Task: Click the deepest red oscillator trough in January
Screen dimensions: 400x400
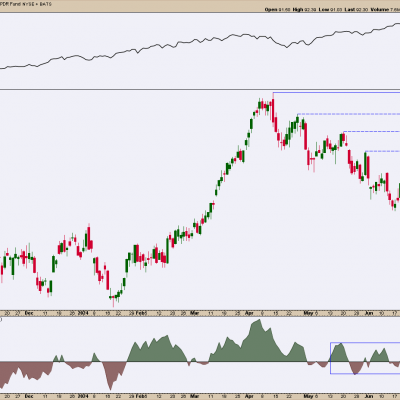Action: click(110, 388)
